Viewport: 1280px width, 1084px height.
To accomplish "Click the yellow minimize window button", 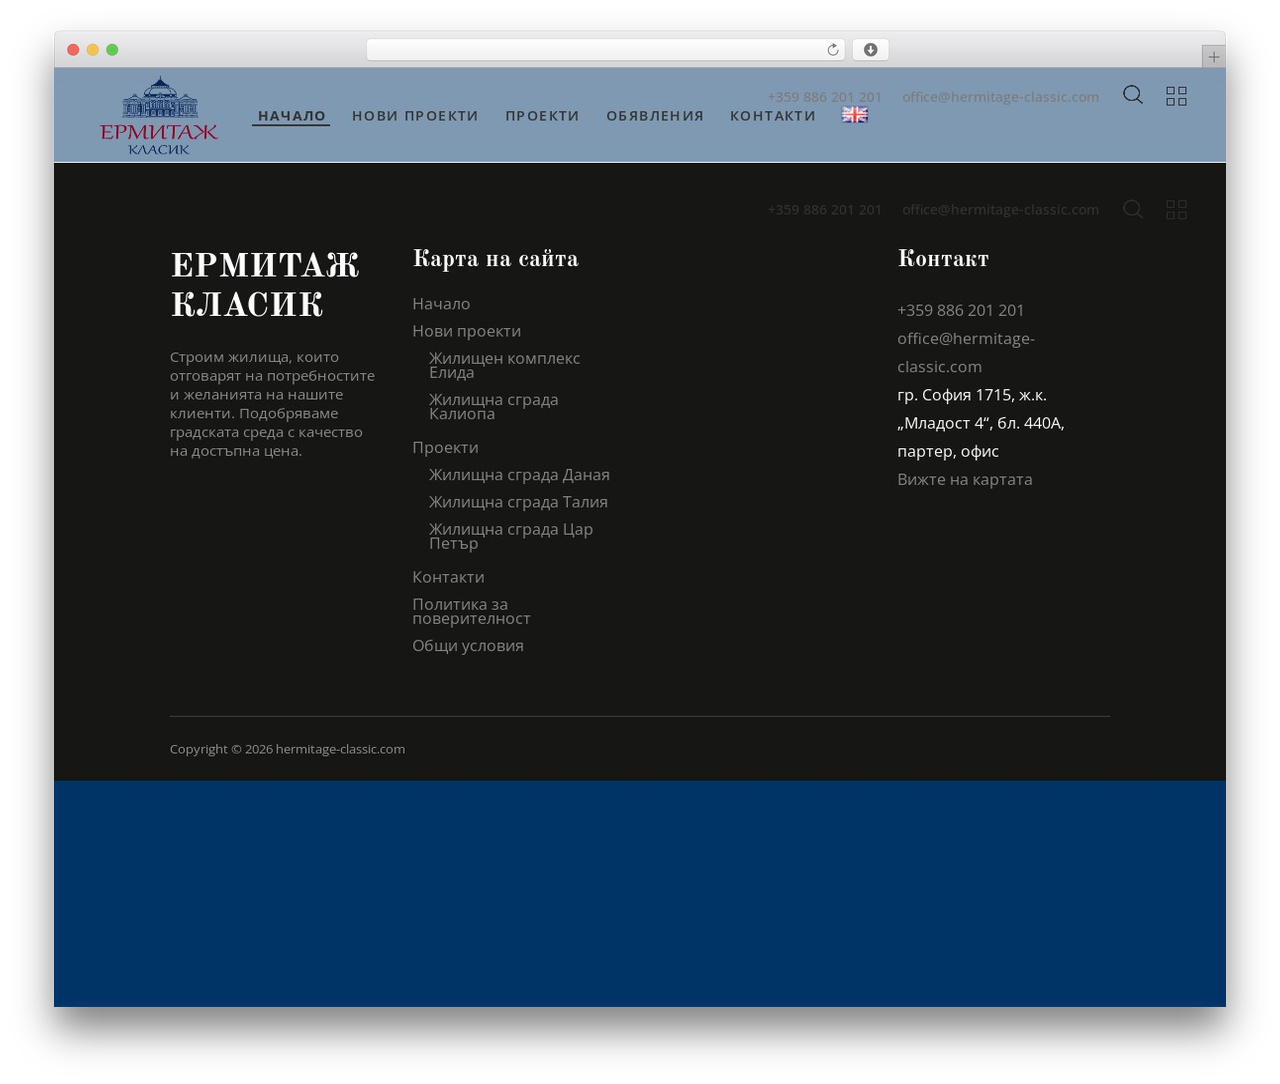I will coord(93,50).
